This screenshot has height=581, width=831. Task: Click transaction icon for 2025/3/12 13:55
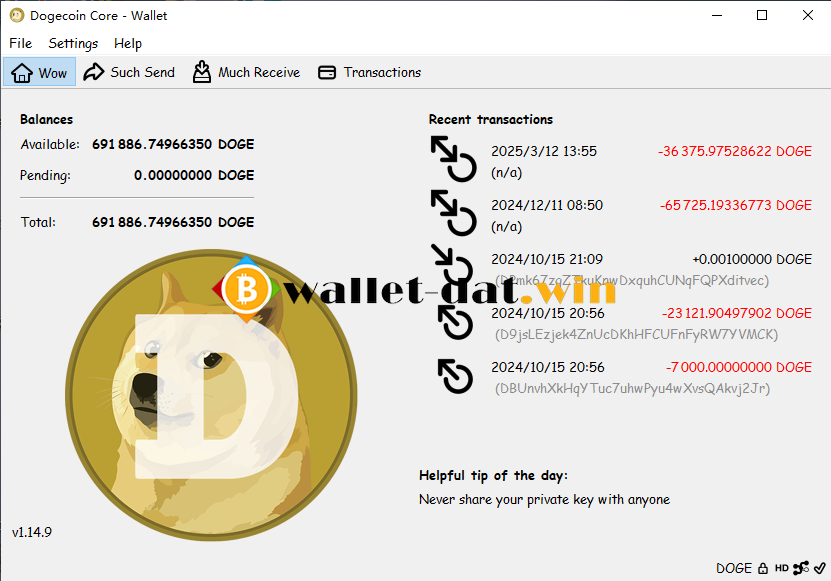coord(453,159)
